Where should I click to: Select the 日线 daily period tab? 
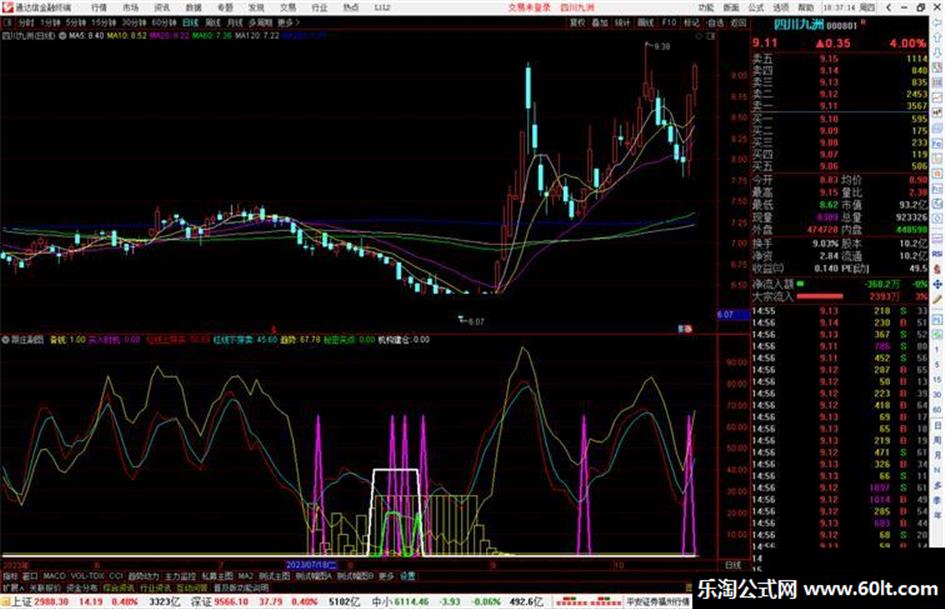(x=190, y=22)
